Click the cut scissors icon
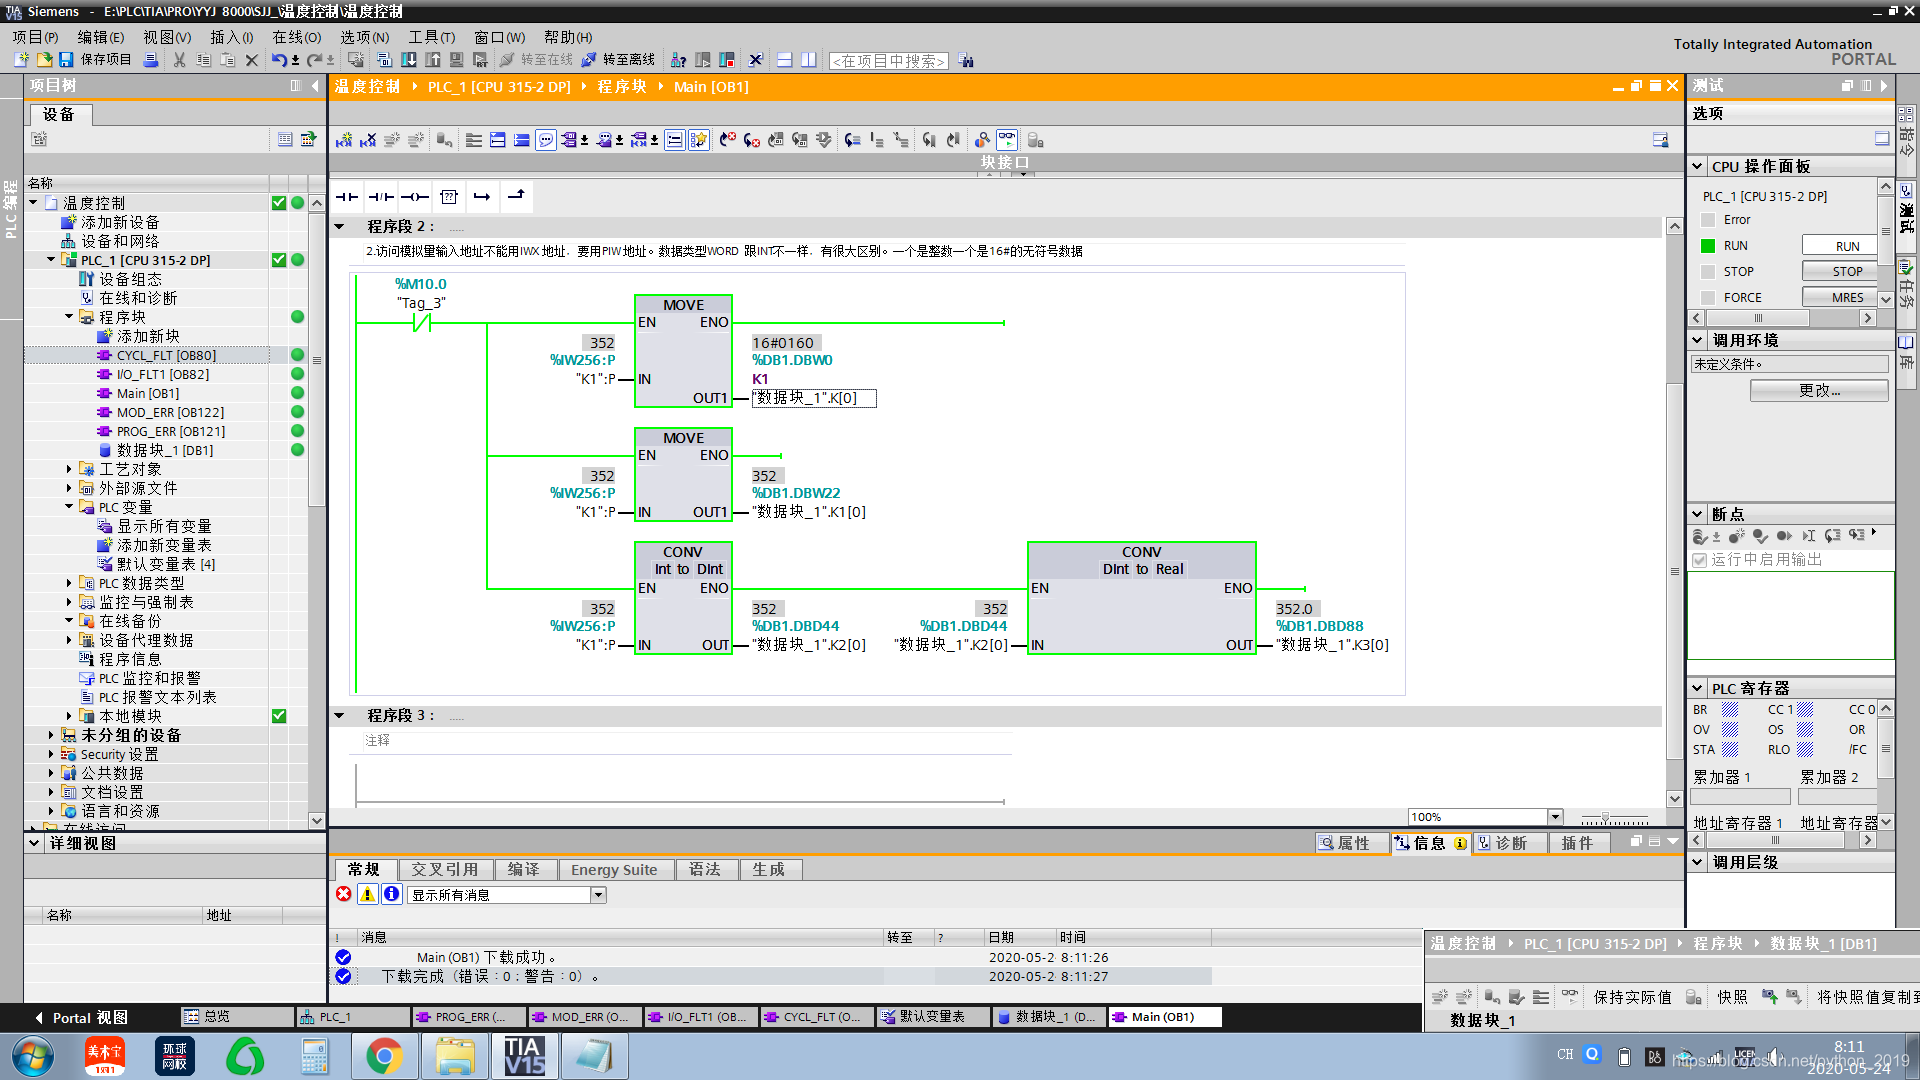 [179, 60]
